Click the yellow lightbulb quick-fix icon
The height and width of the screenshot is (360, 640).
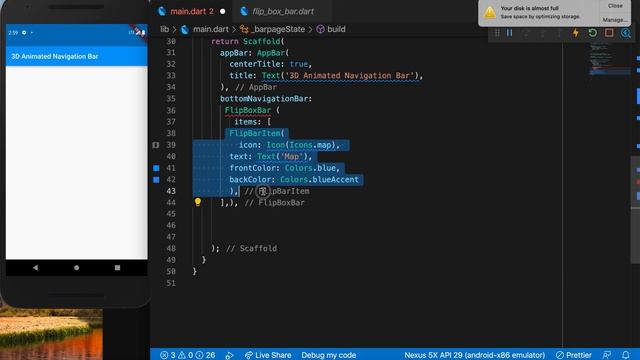click(x=198, y=202)
